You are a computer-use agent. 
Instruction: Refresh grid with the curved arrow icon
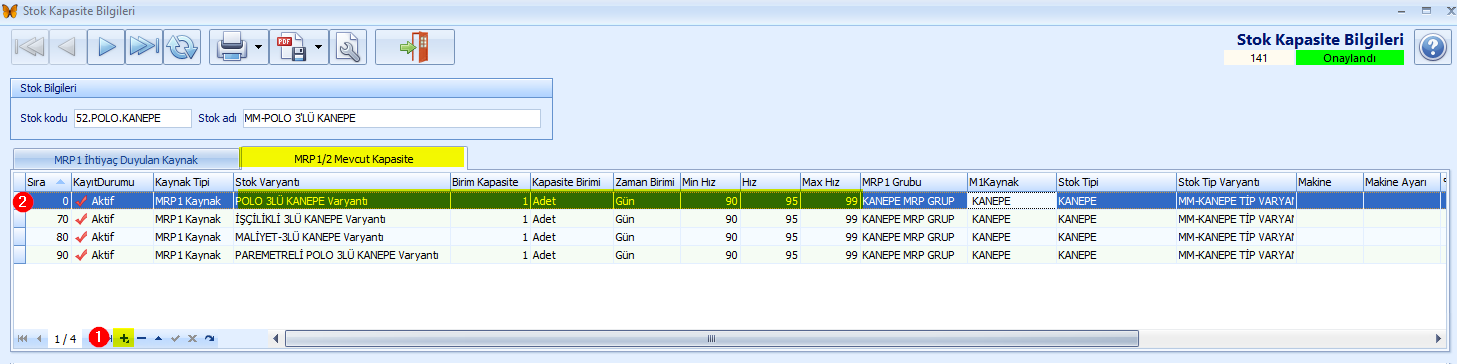click(x=209, y=339)
